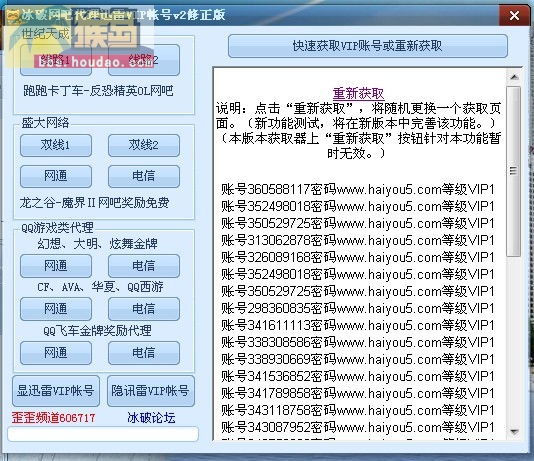The image size is (534, 461).
Task: Open the 重新获取 hyperlink
Action: [x=358, y=93]
